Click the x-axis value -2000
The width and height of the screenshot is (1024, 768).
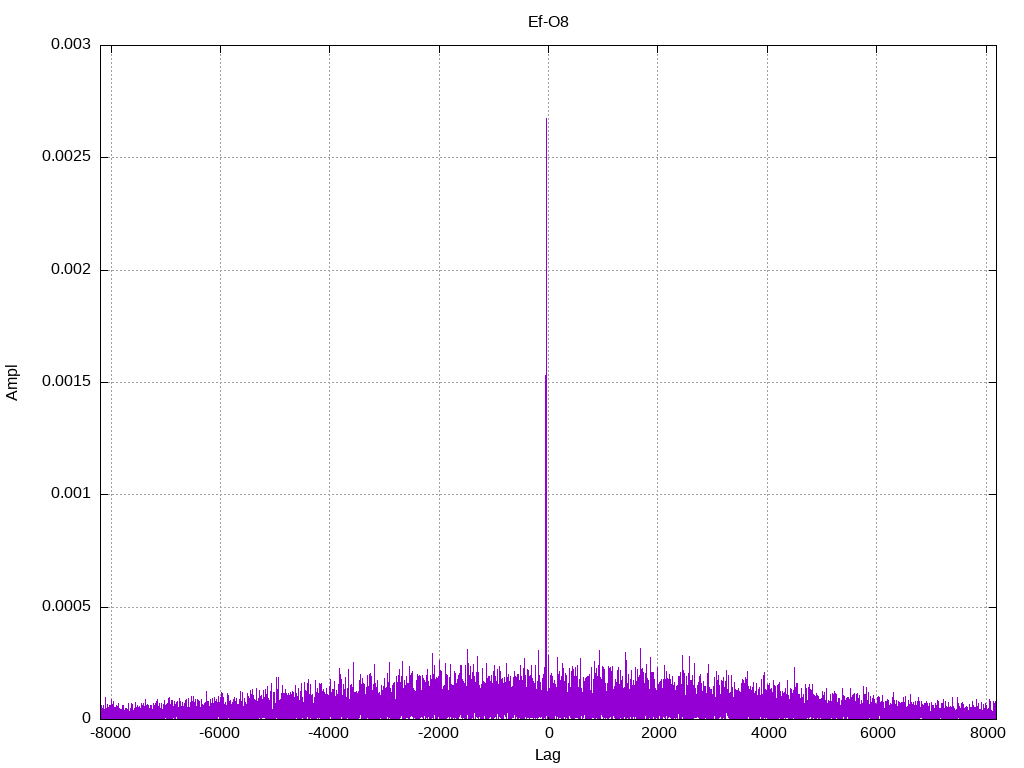click(438, 733)
